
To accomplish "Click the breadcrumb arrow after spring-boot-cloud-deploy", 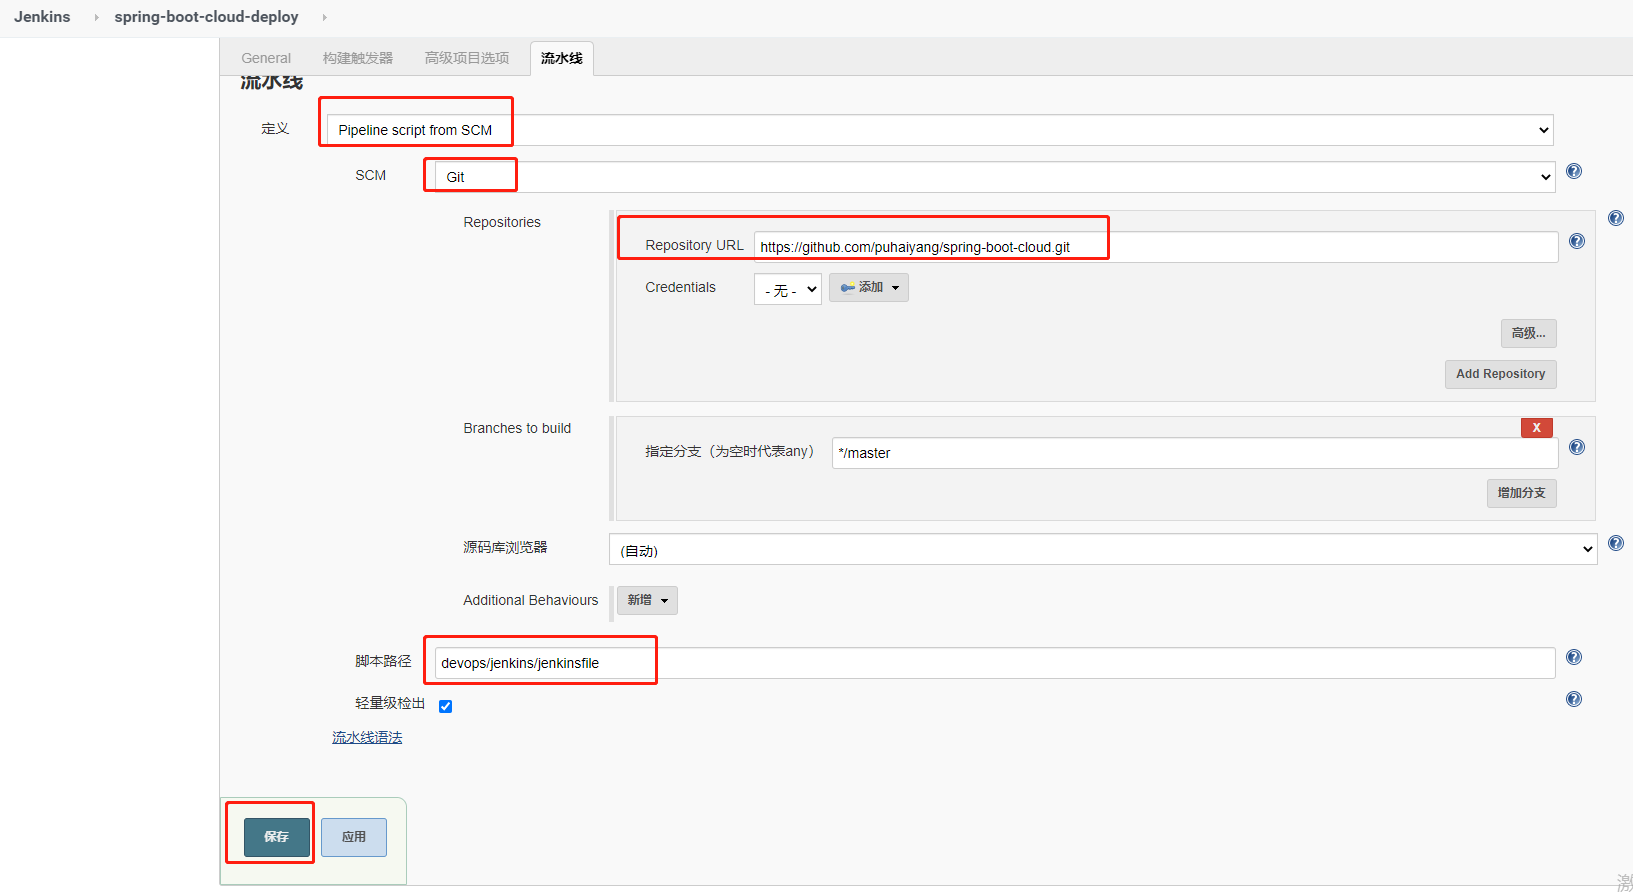I will pyautogui.click(x=324, y=17).
